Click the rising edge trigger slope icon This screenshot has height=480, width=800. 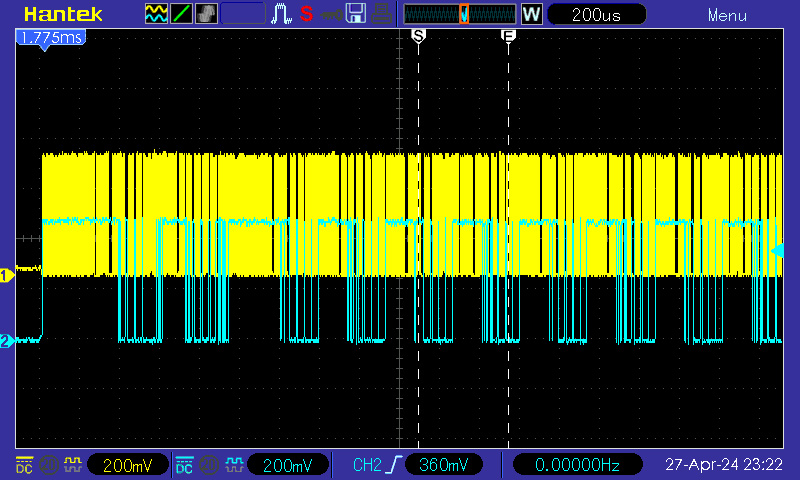(x=394, y=465)
